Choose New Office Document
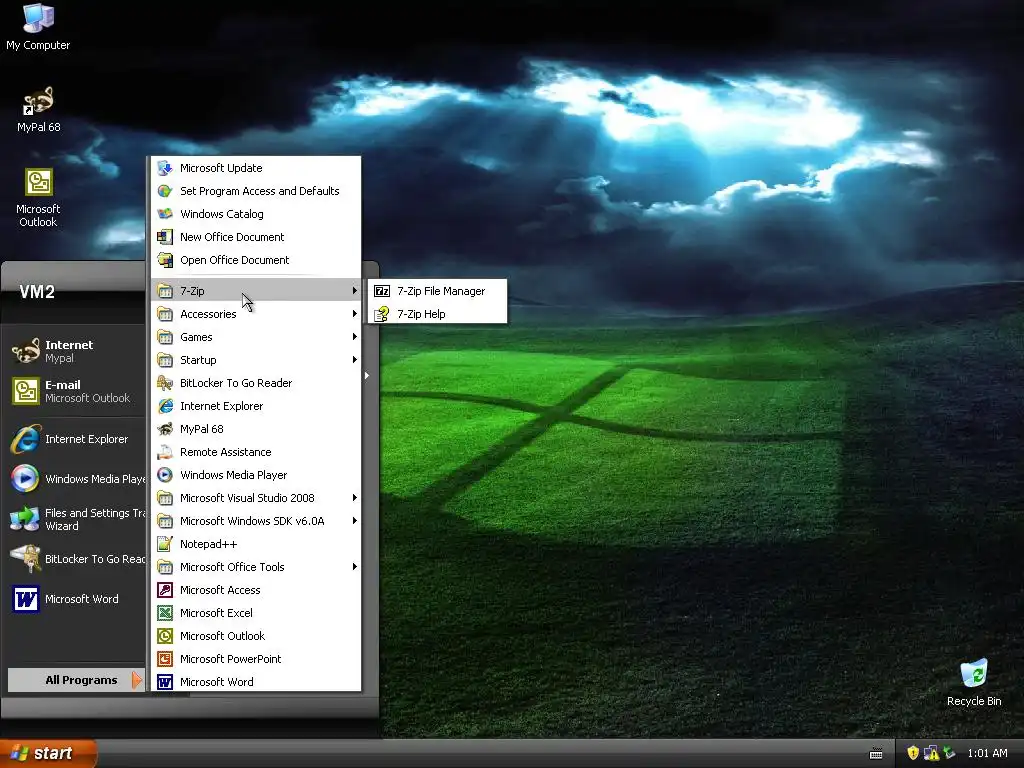 point(256,237)
